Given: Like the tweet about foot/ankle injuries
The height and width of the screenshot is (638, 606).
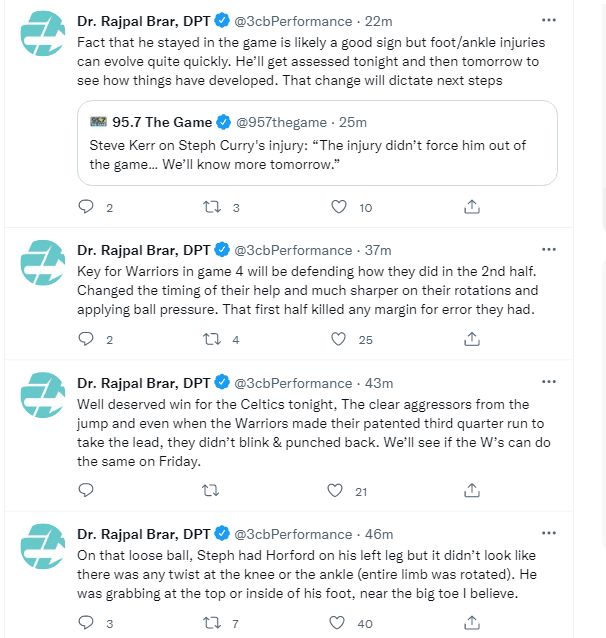Looking at the screenshot, I should [x=339, y=207].
